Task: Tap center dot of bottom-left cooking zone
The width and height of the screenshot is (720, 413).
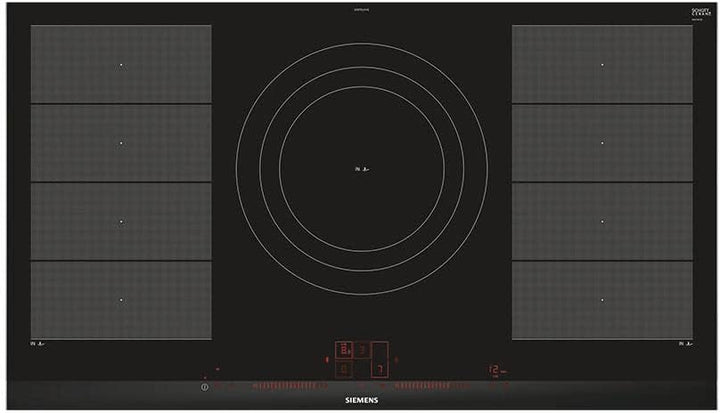Action: click(x=121, y=300)
